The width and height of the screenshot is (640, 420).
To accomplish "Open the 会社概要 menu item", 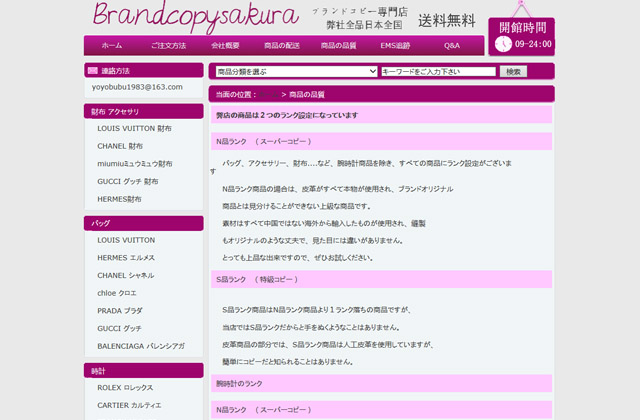I will tap(225, 45).
